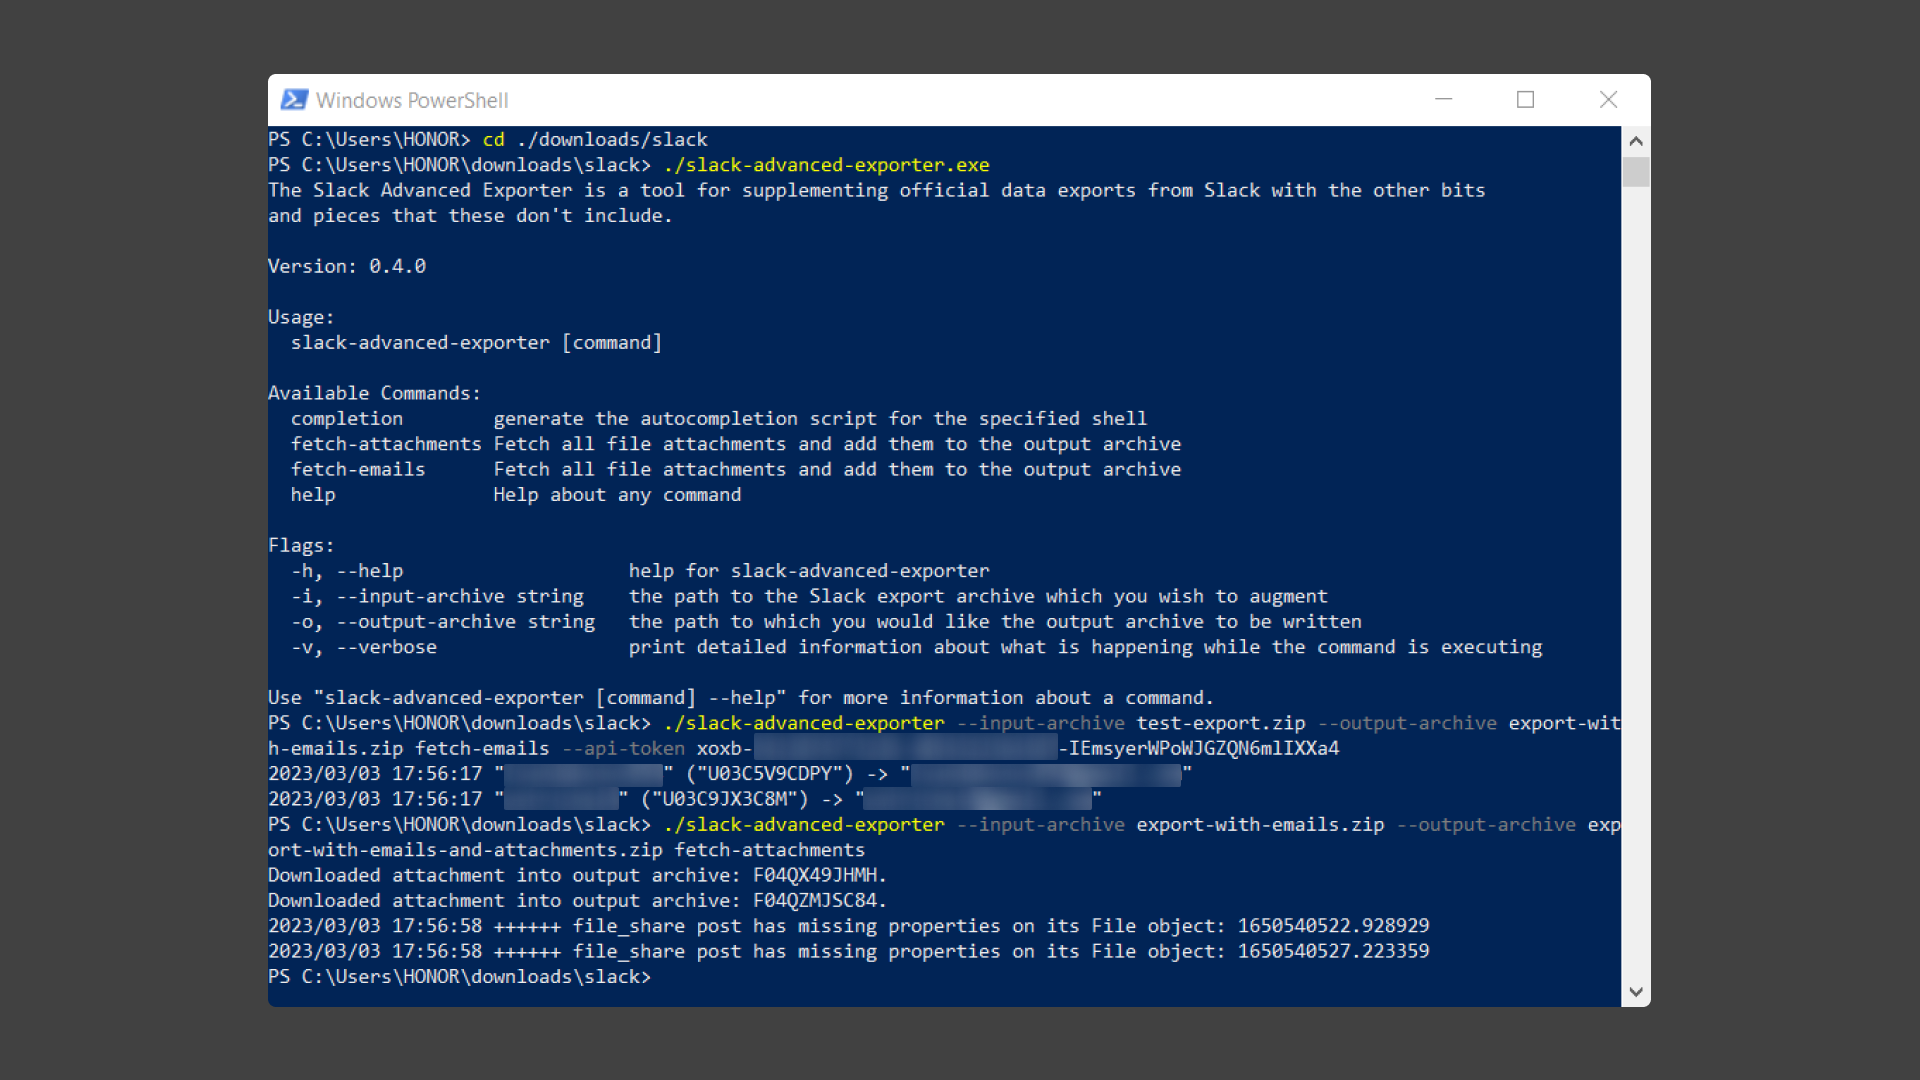Image resolution: width=1920 pixels, height=1080 pixels.
Task: Click the fetch-emails command name in help
Action: (x=358, y=470)
